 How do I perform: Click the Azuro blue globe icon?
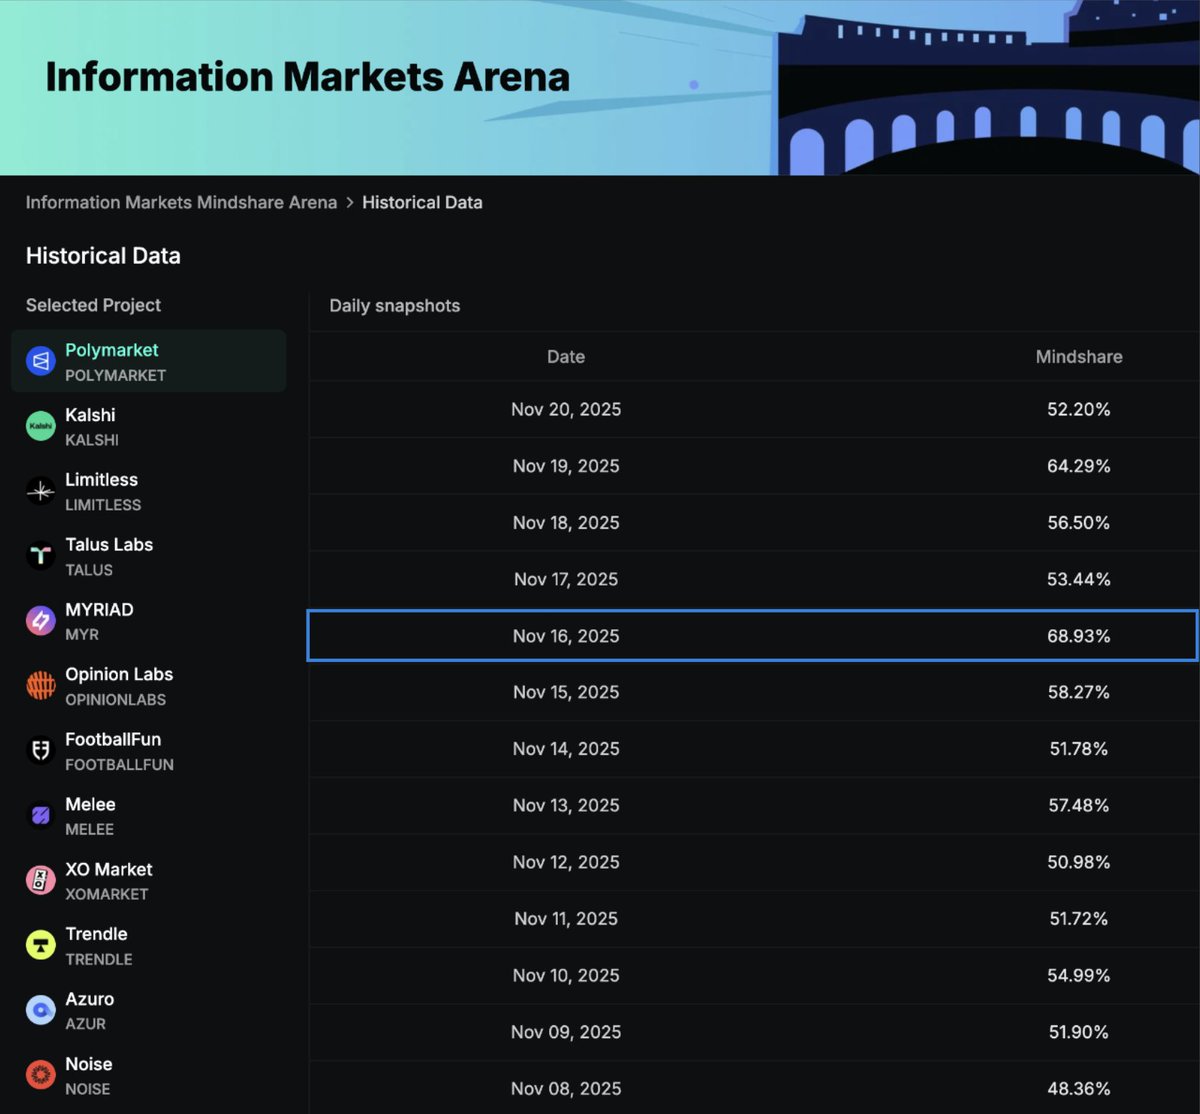(40, 1009)
